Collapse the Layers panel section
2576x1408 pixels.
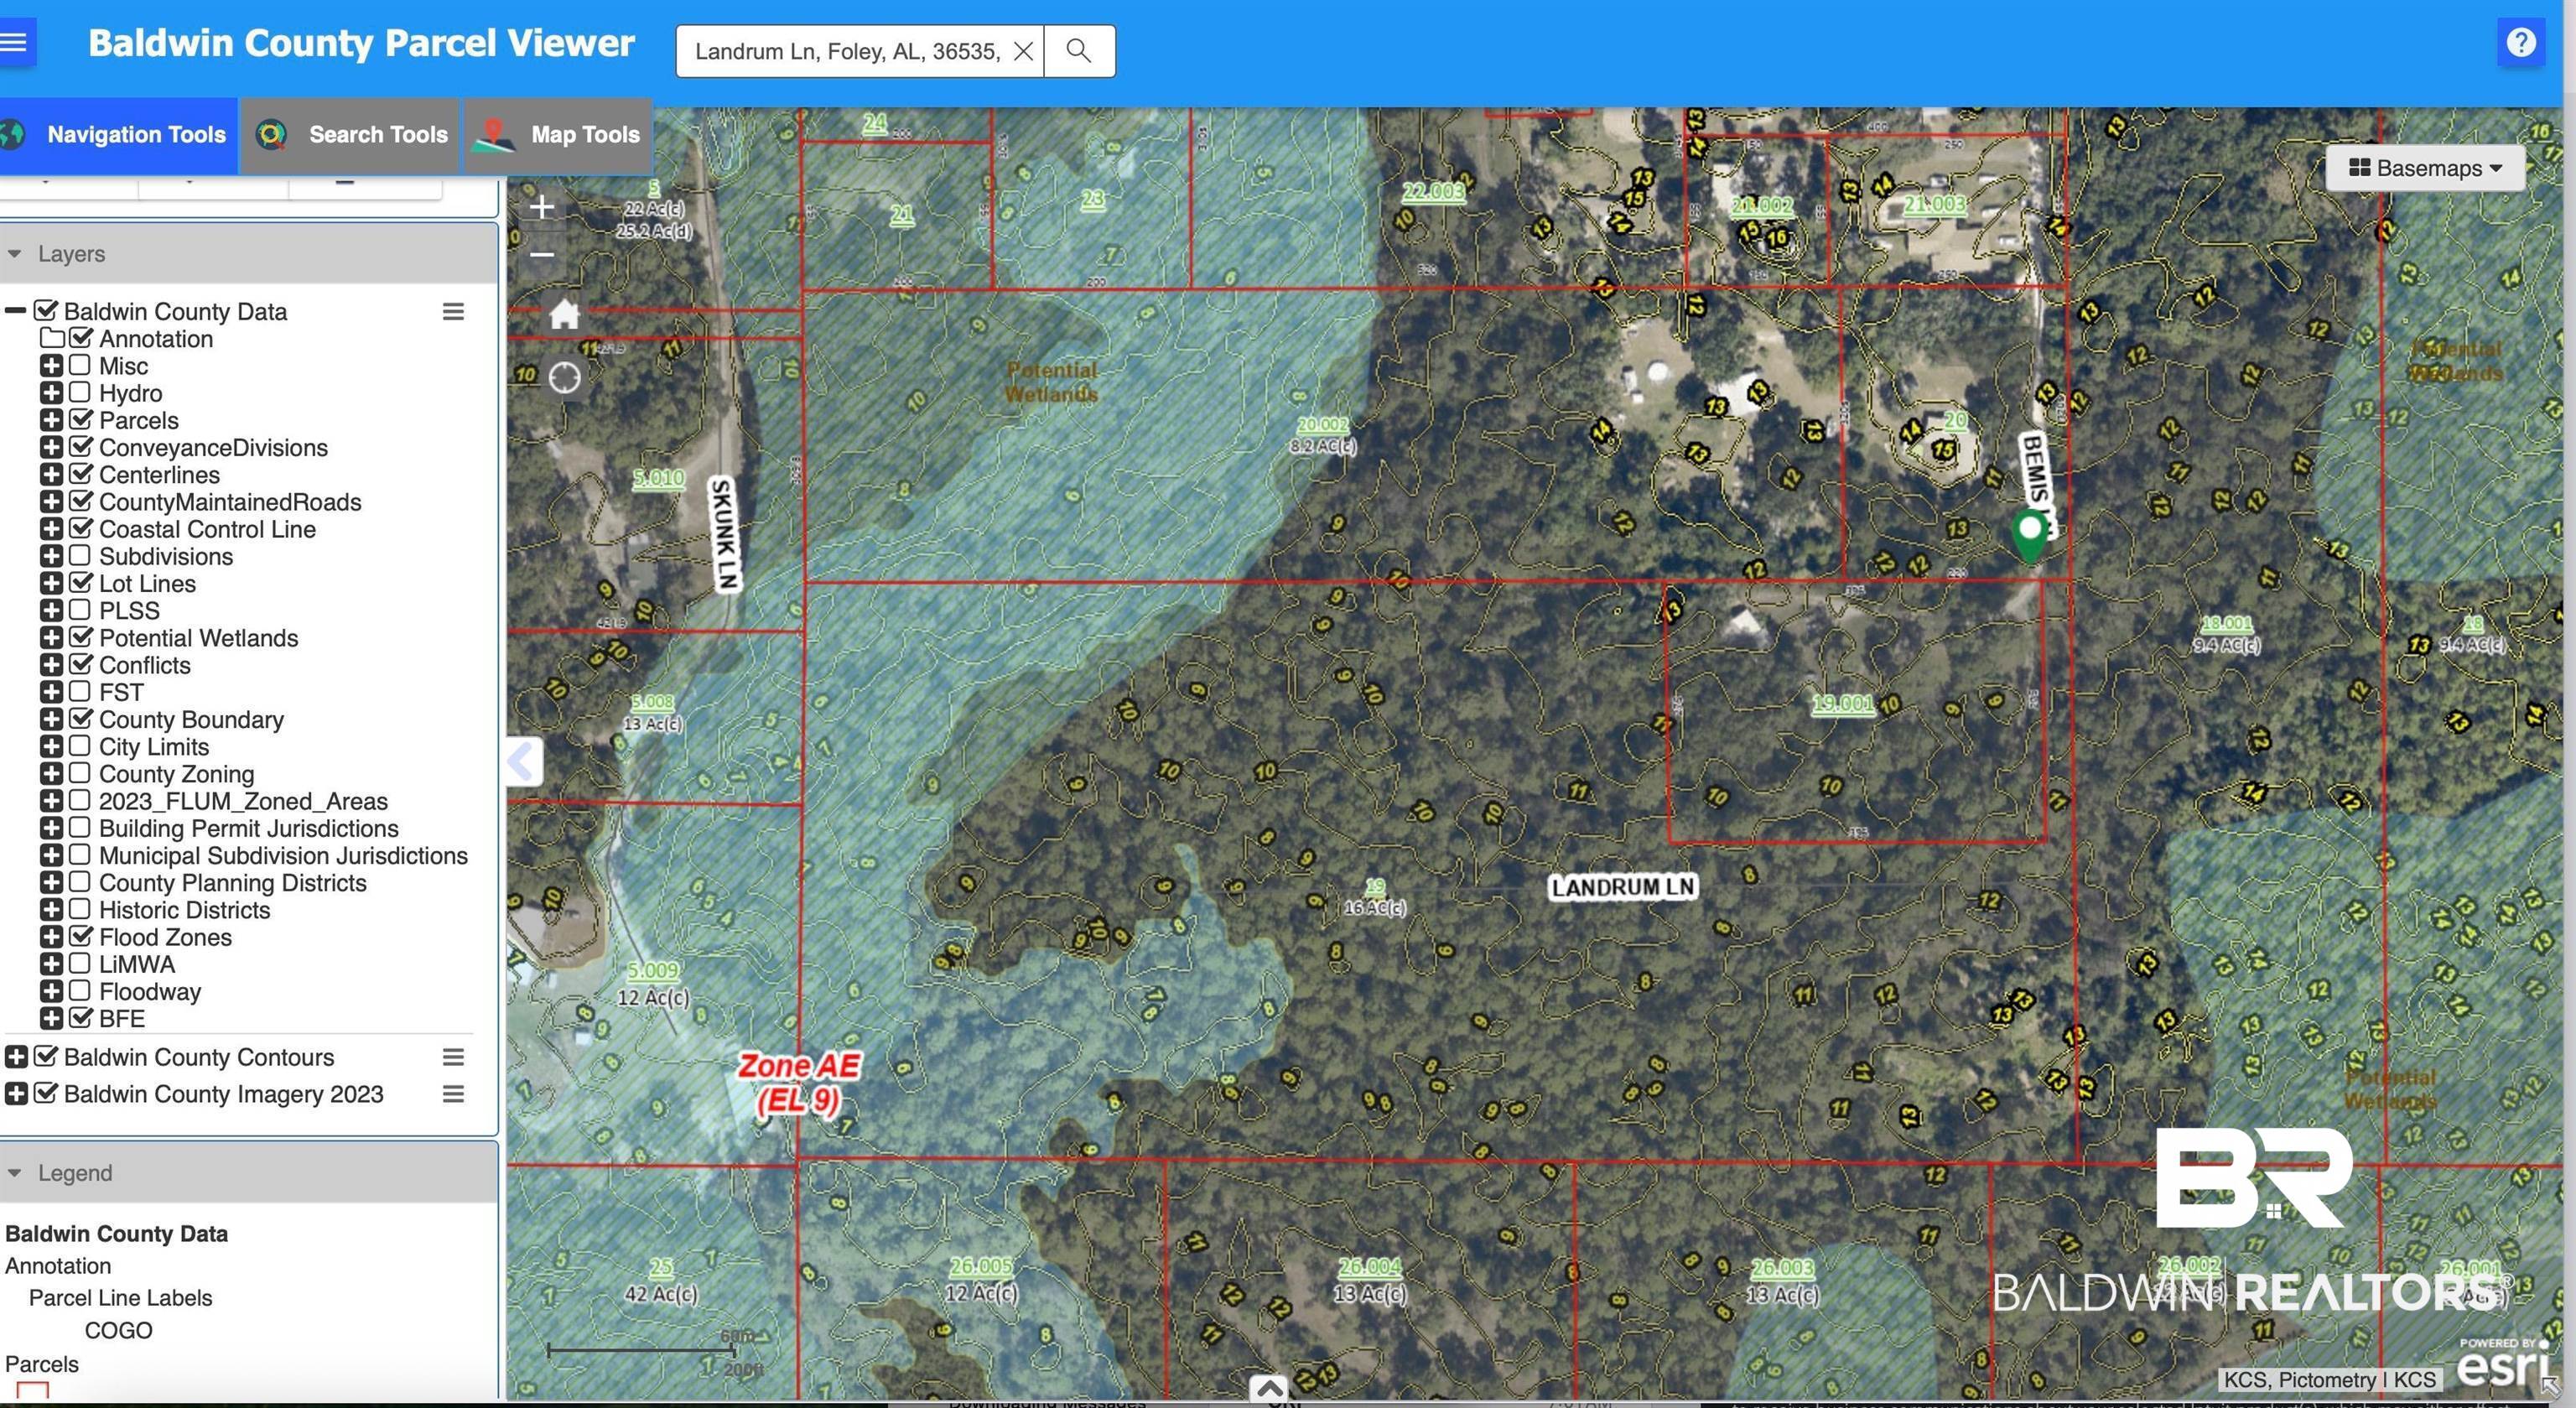15,254
